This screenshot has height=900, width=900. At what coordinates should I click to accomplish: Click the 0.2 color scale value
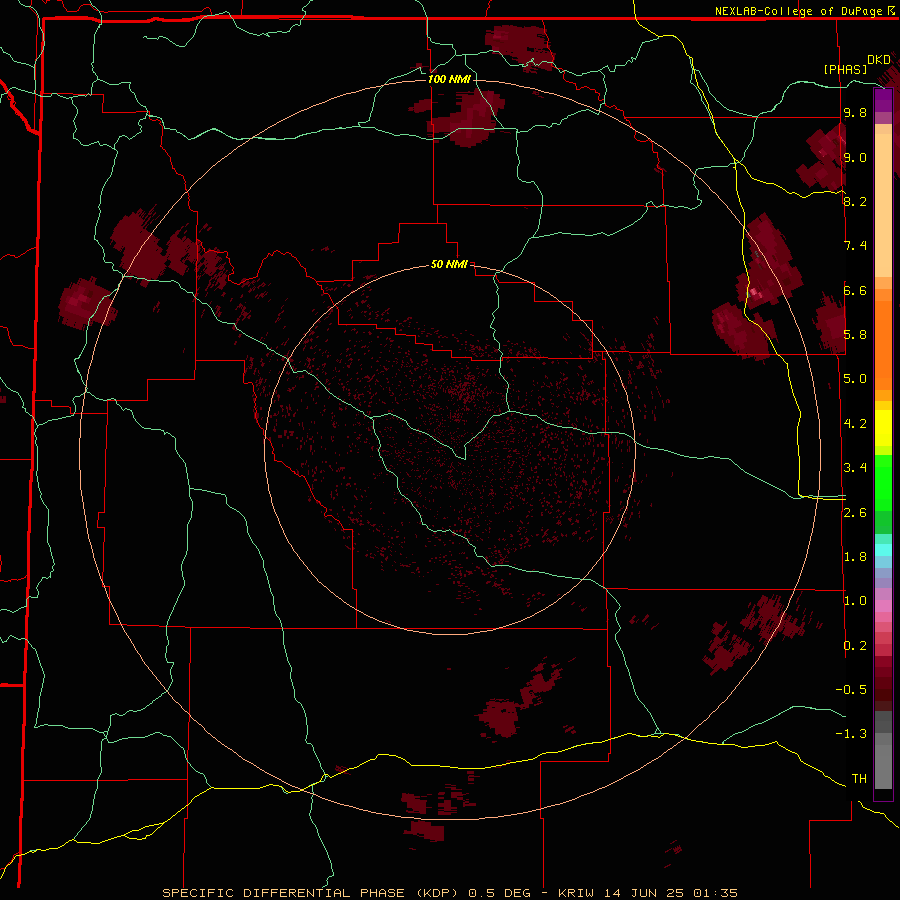click(855, 646)
